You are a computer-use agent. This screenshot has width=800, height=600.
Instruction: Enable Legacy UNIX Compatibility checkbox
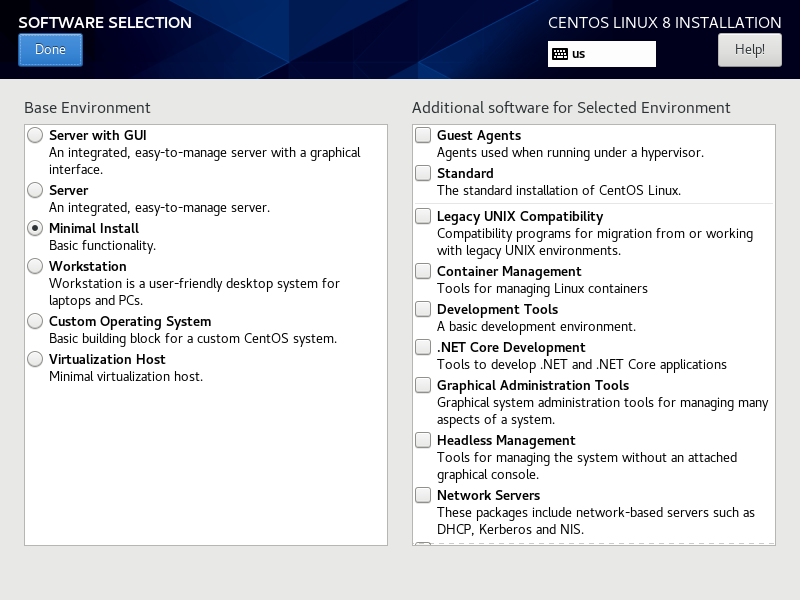(x=423, y=216)
